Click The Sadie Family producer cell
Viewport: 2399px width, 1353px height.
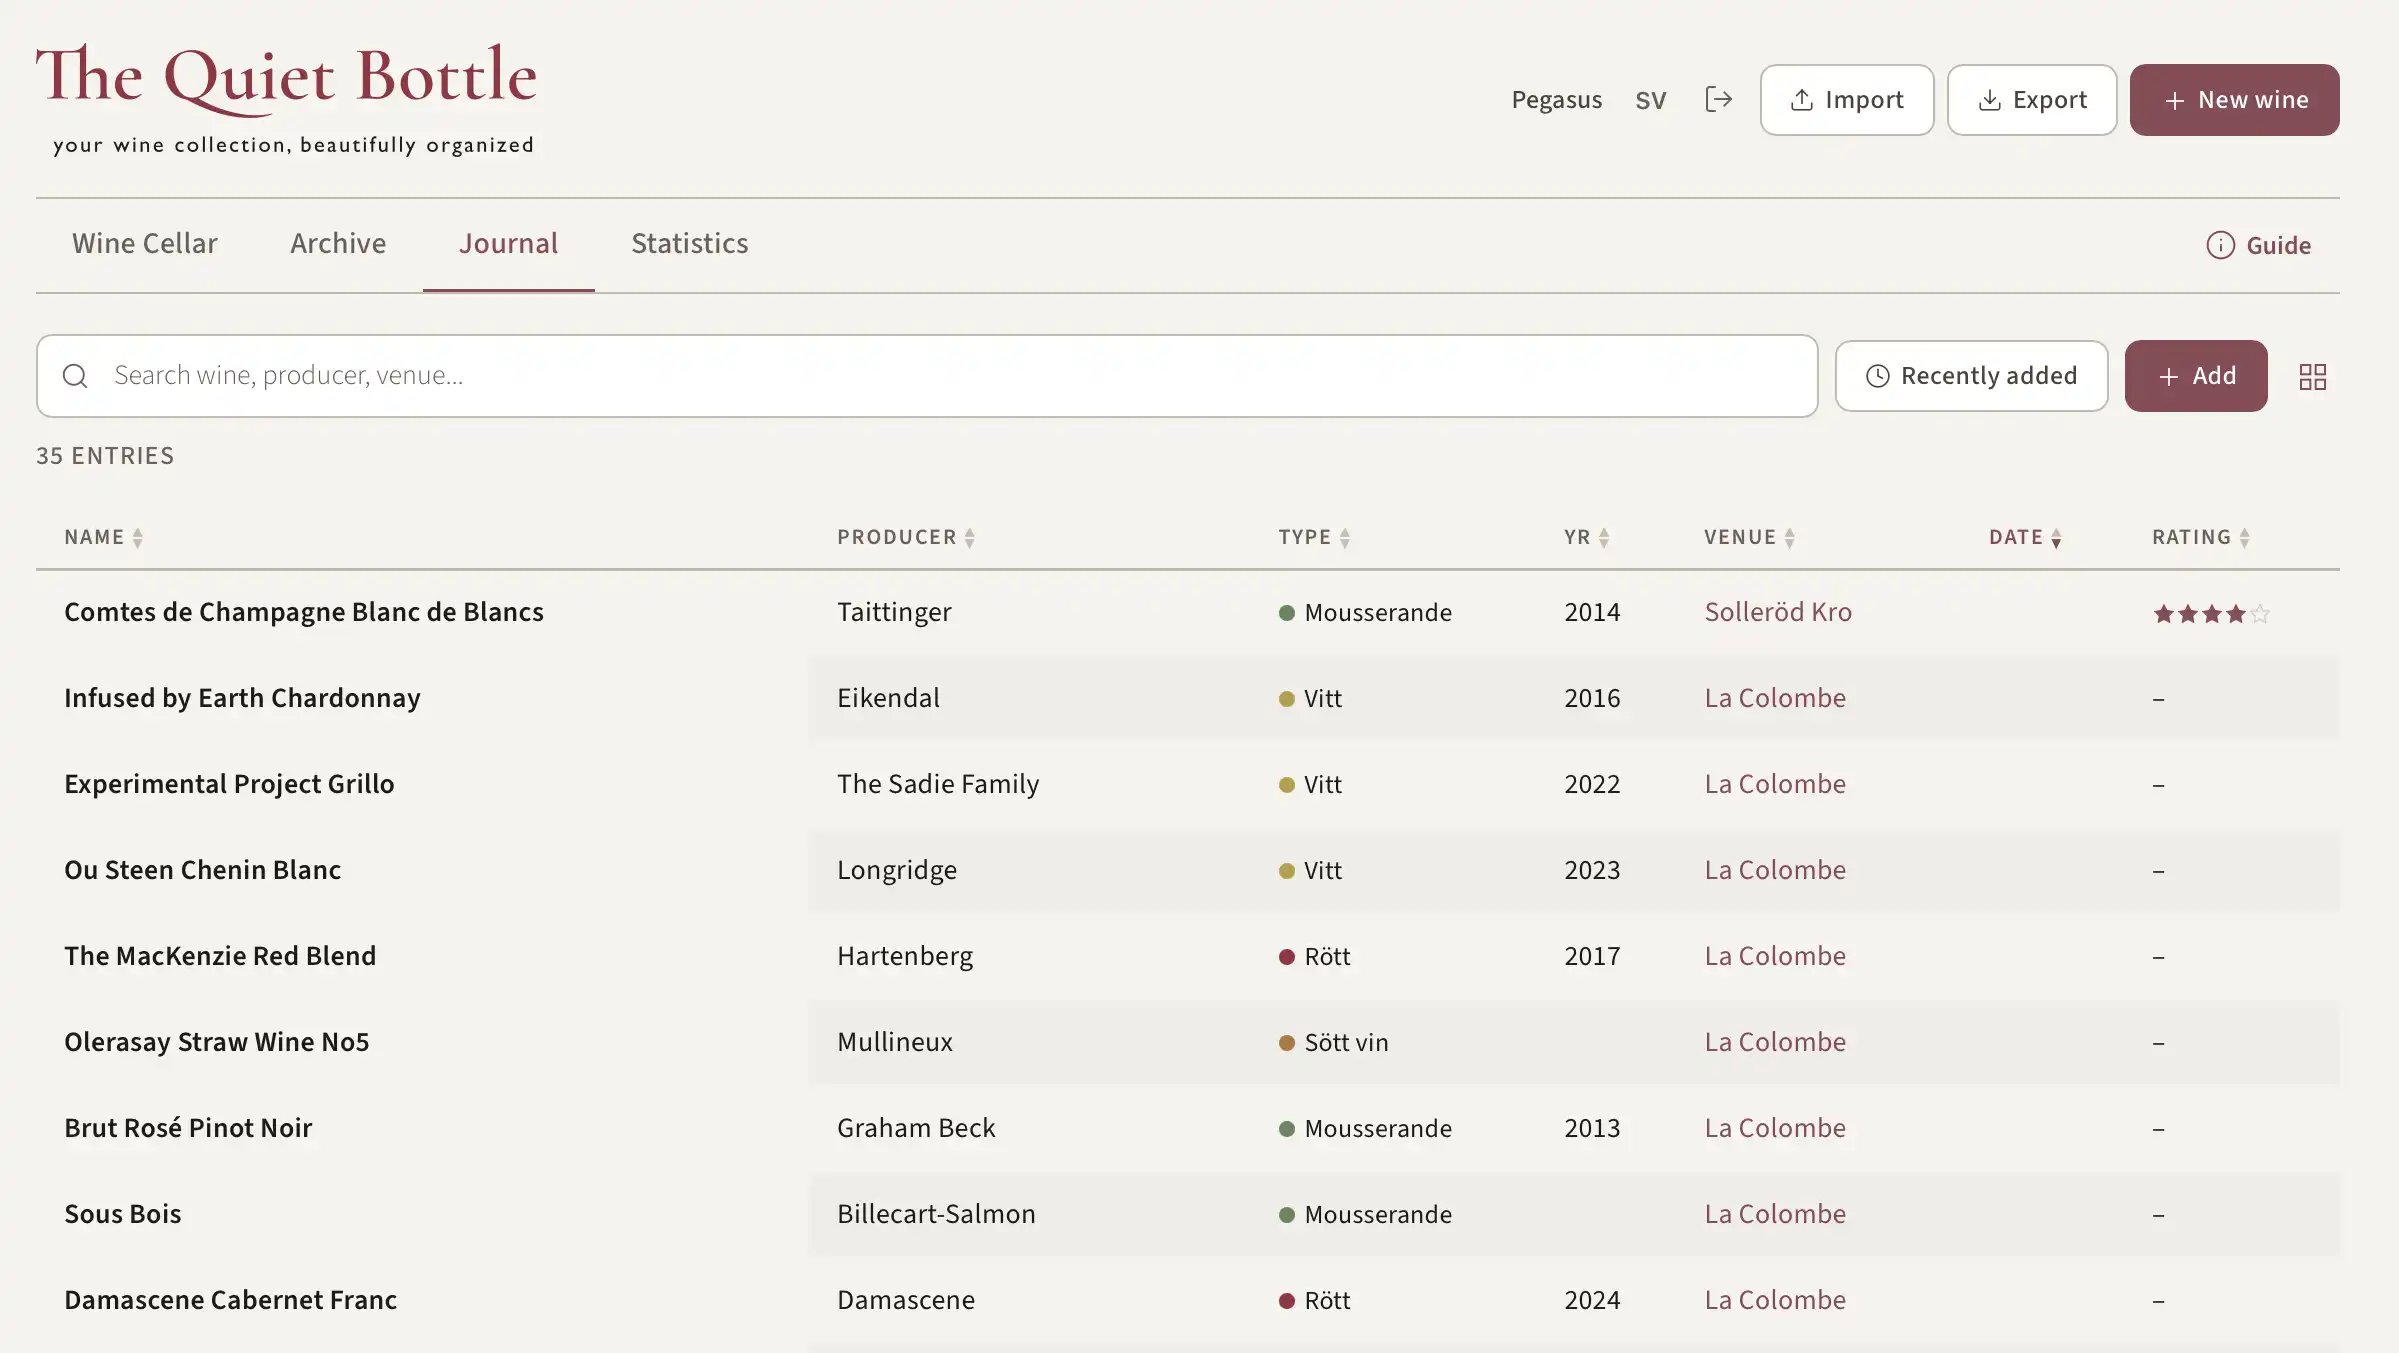[x=938, y=783]
